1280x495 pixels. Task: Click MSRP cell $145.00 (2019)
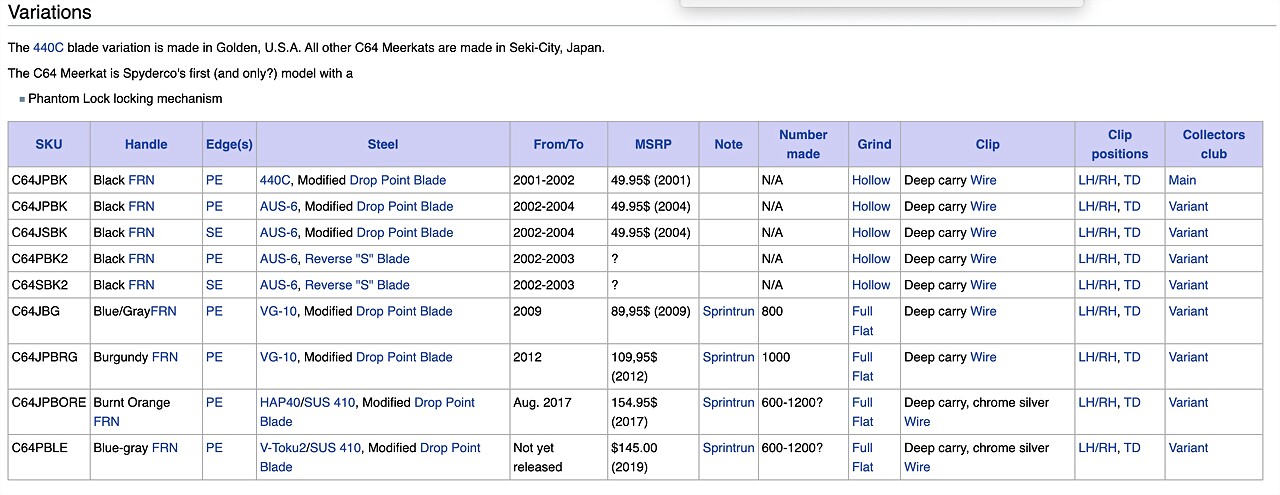(x=653, y=457)
